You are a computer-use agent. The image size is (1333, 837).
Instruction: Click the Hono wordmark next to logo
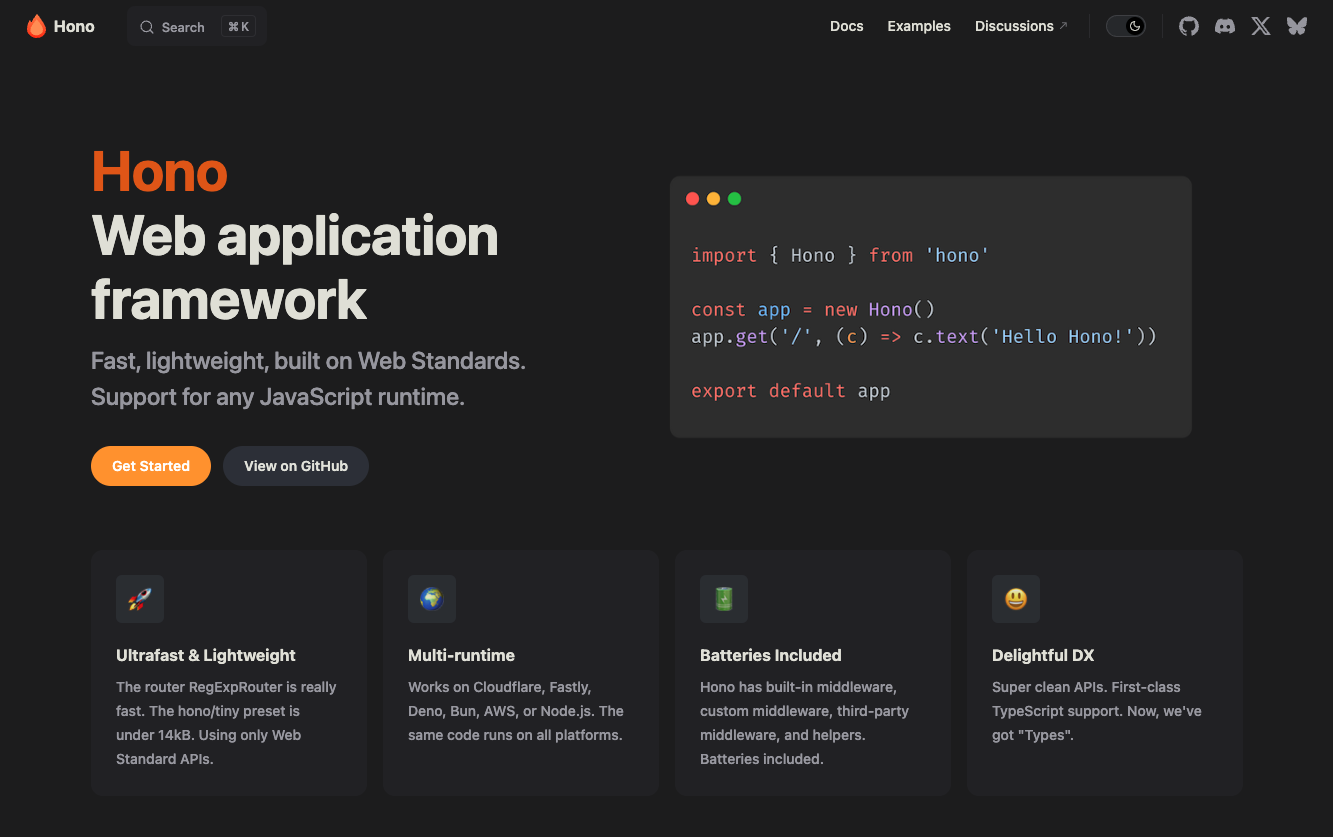click(x=75, y=26)
